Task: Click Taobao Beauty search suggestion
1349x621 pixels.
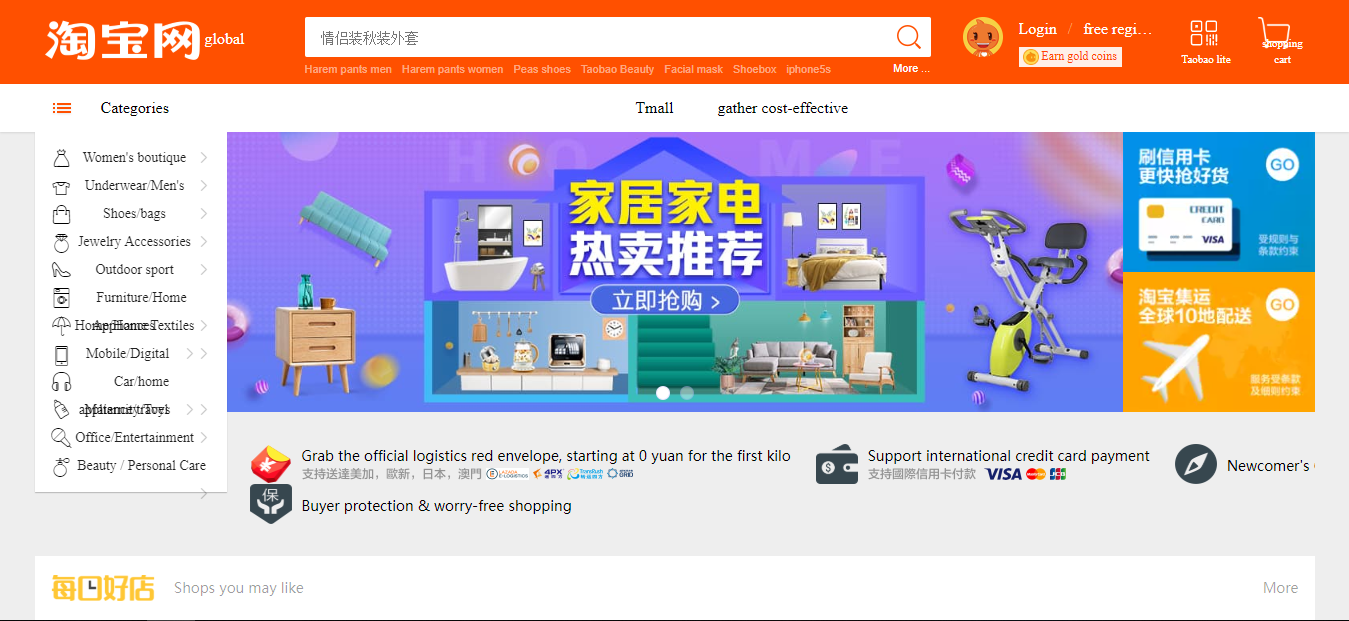Action: (617, 69)
